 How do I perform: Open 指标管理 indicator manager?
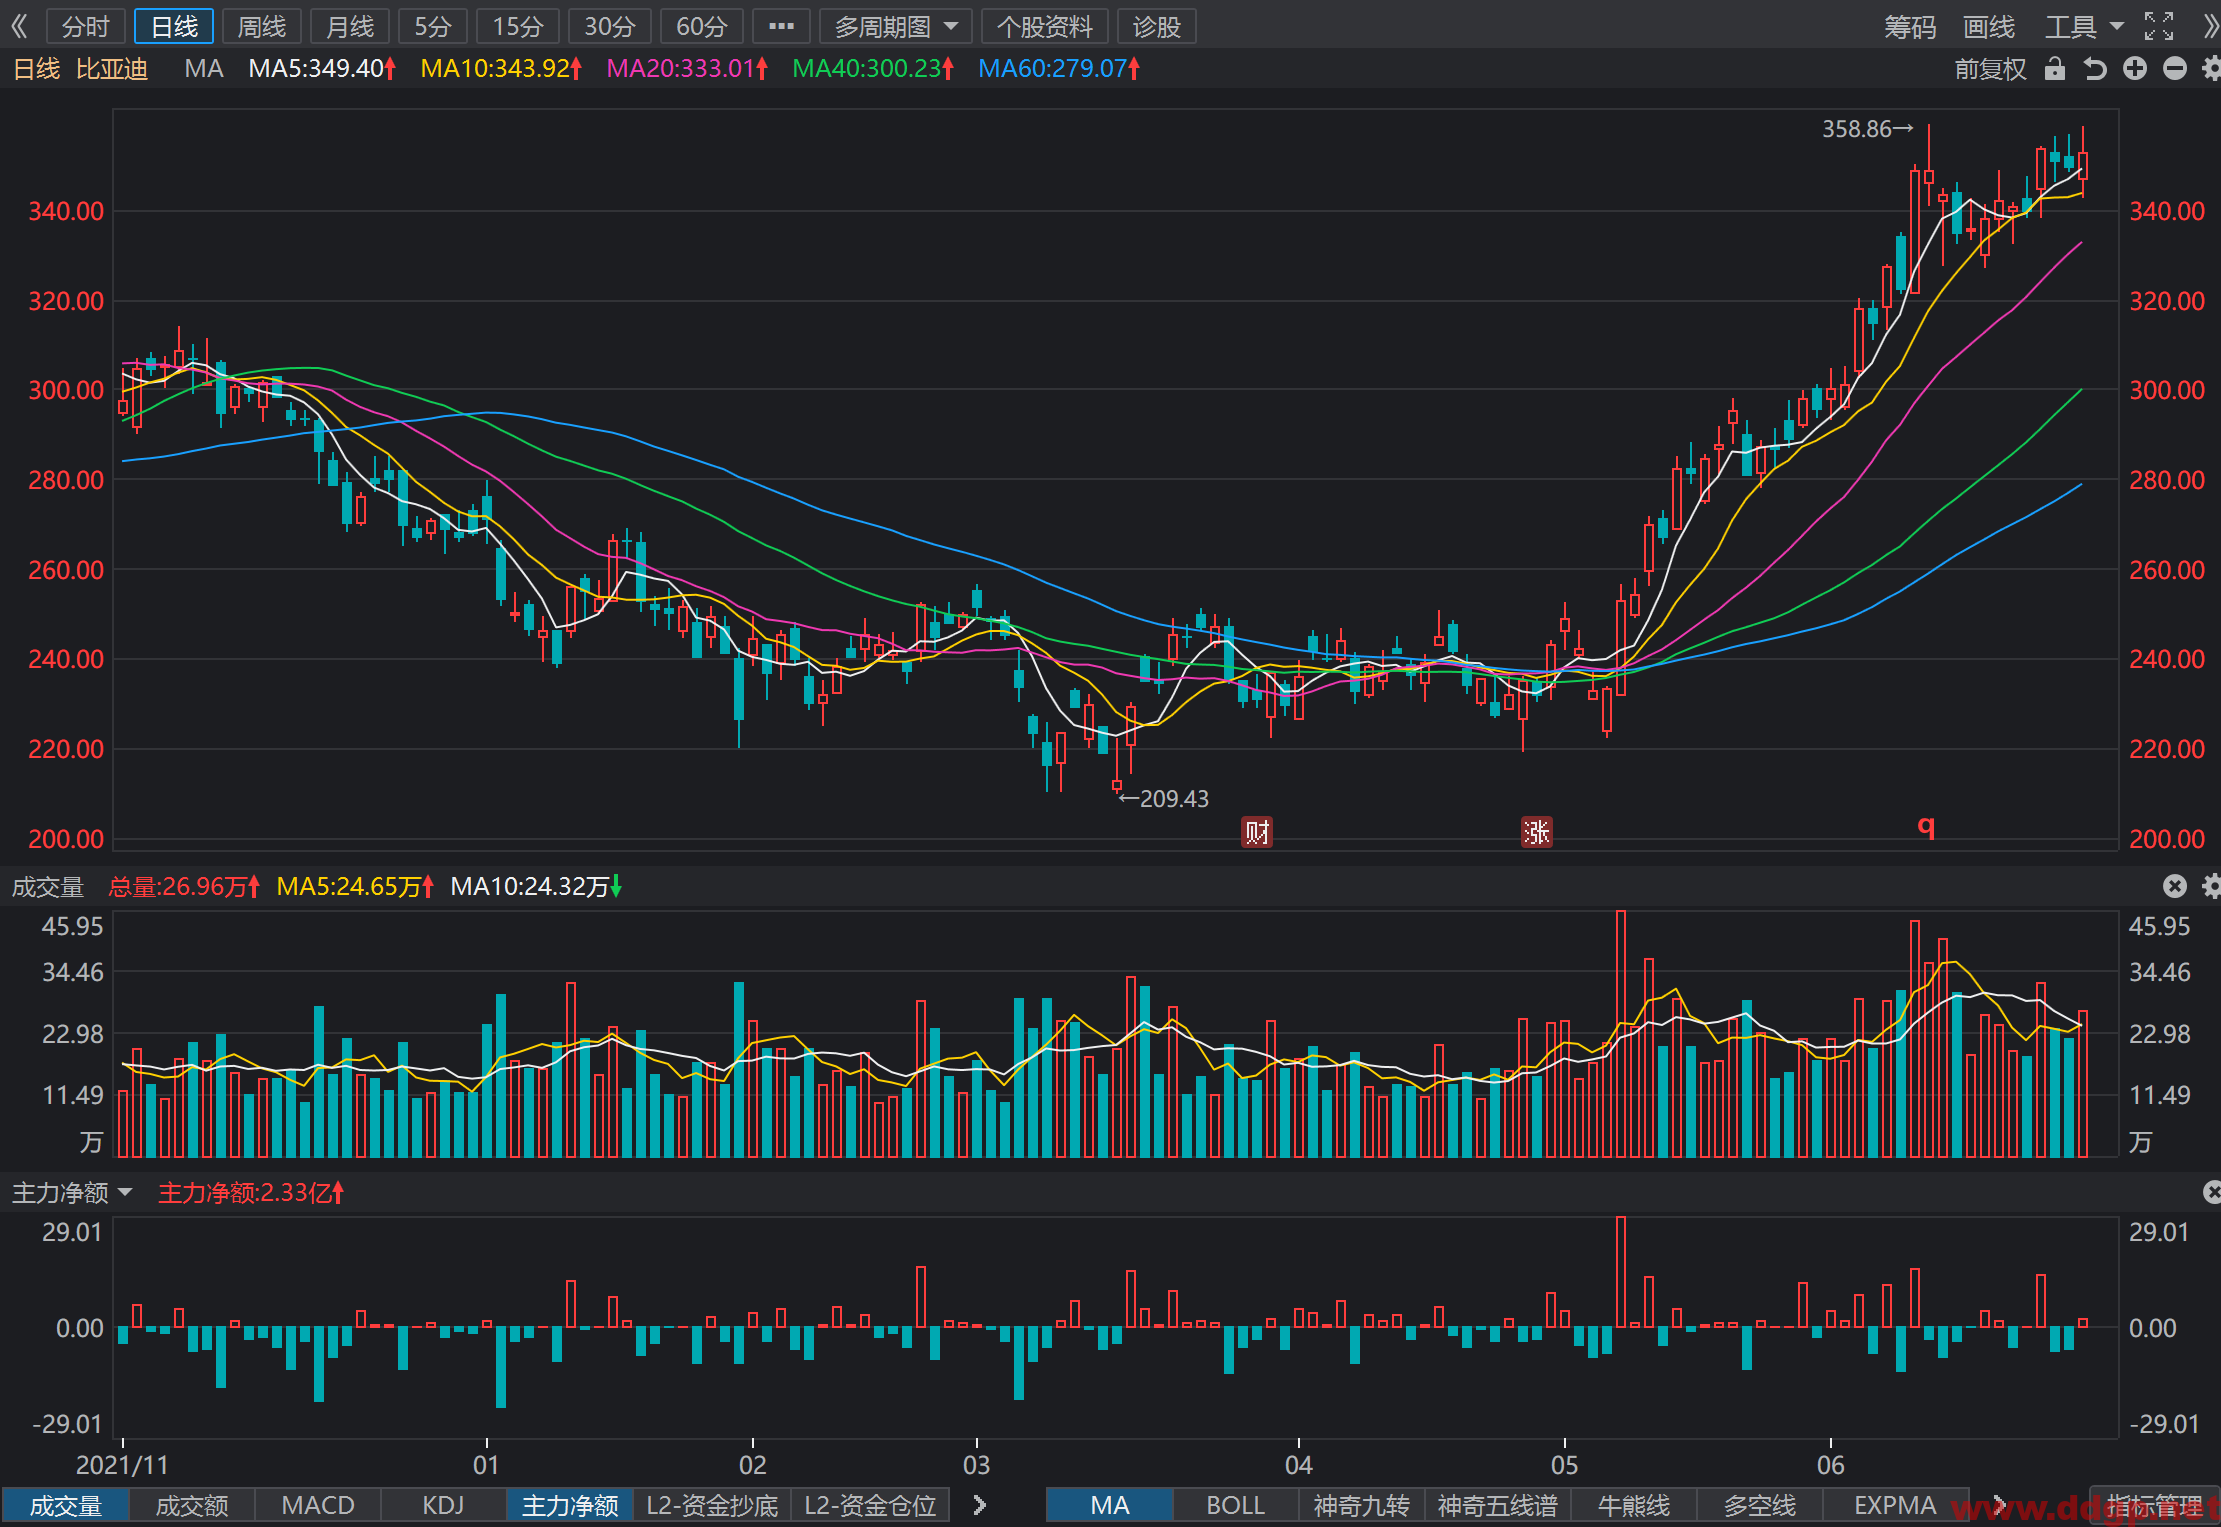[2154, 1506]
